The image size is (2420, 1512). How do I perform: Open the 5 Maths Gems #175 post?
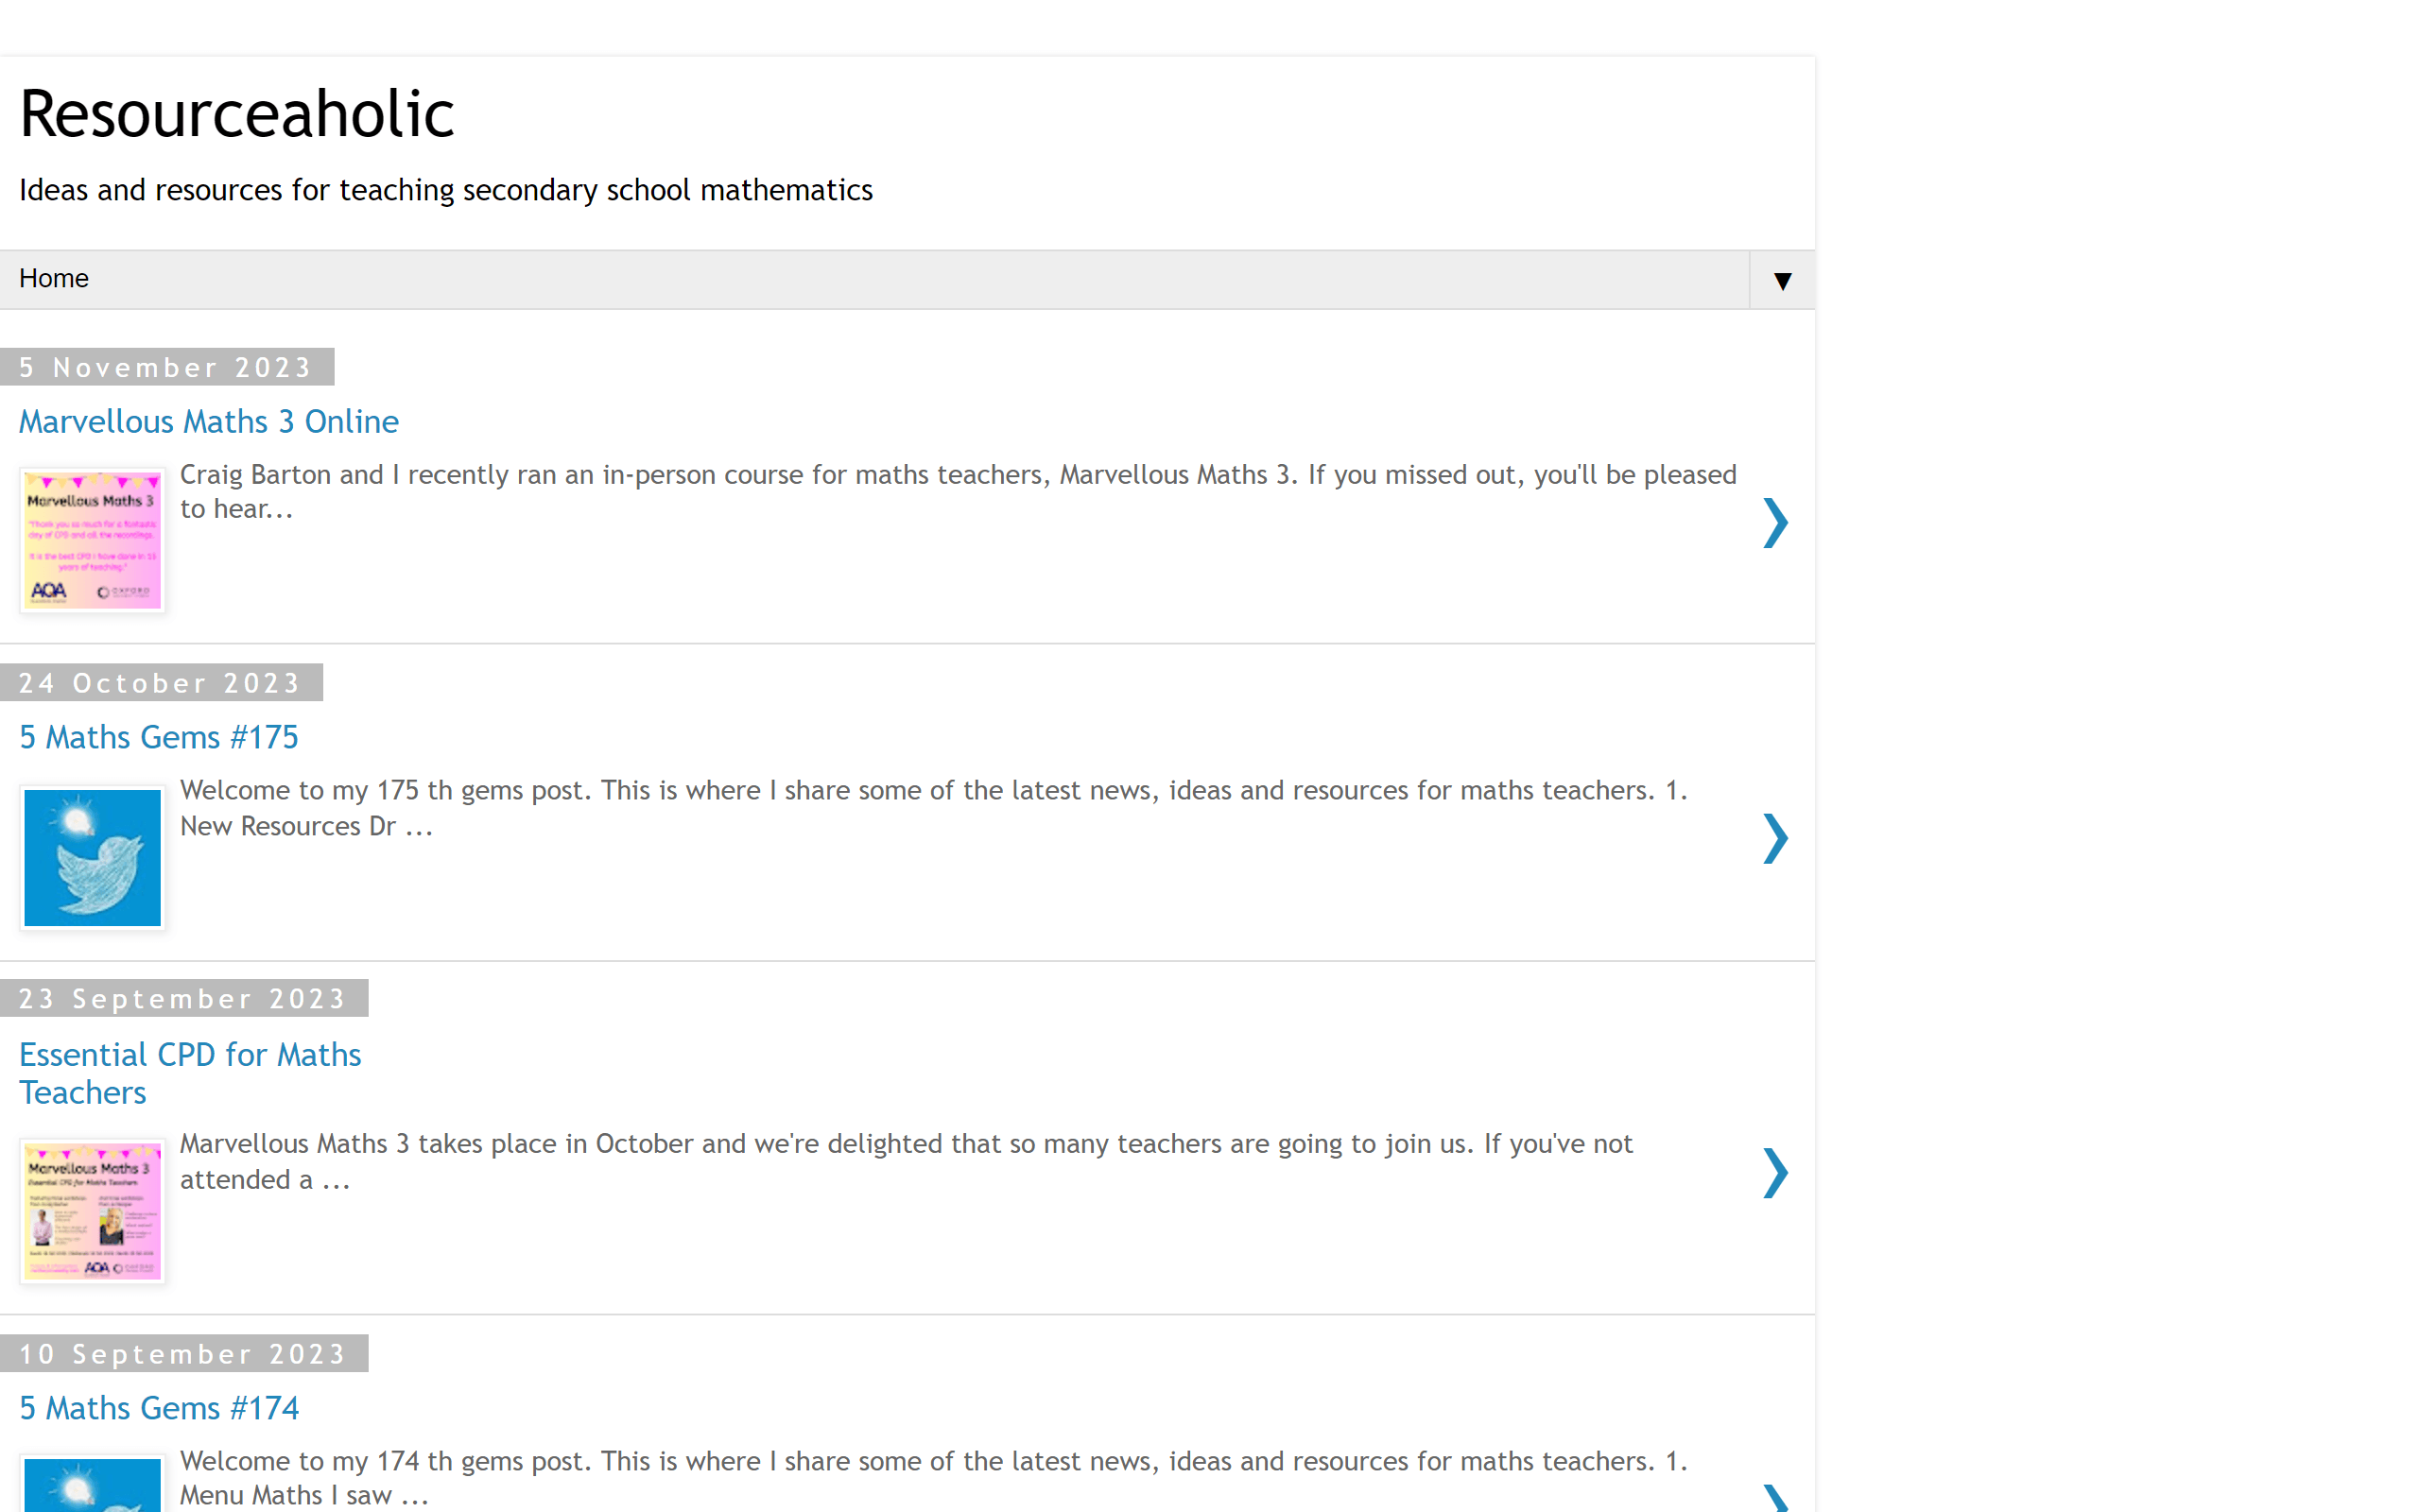(159, 738)
